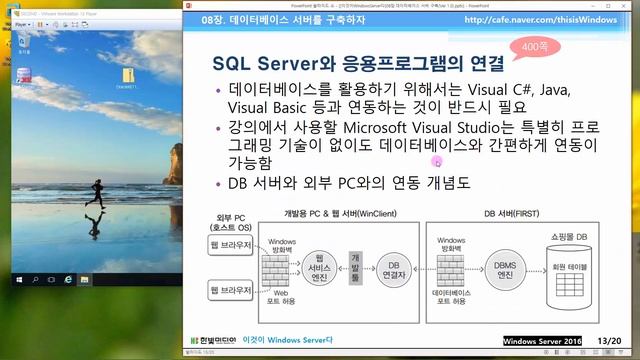Viewport: 640px width, 360px height.
Task: Click the gray 개발툴 box in diagram
Action: coord(356,268)
